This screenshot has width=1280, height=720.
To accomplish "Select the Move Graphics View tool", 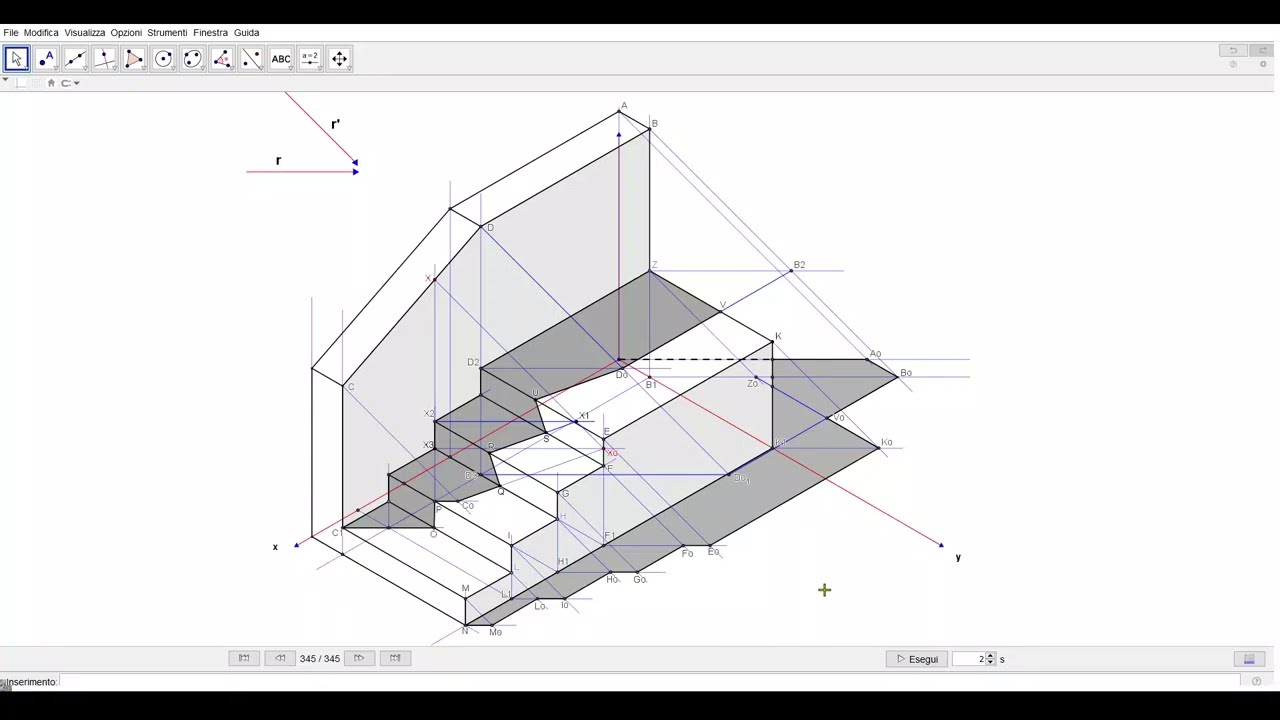I will pos(339,59).
